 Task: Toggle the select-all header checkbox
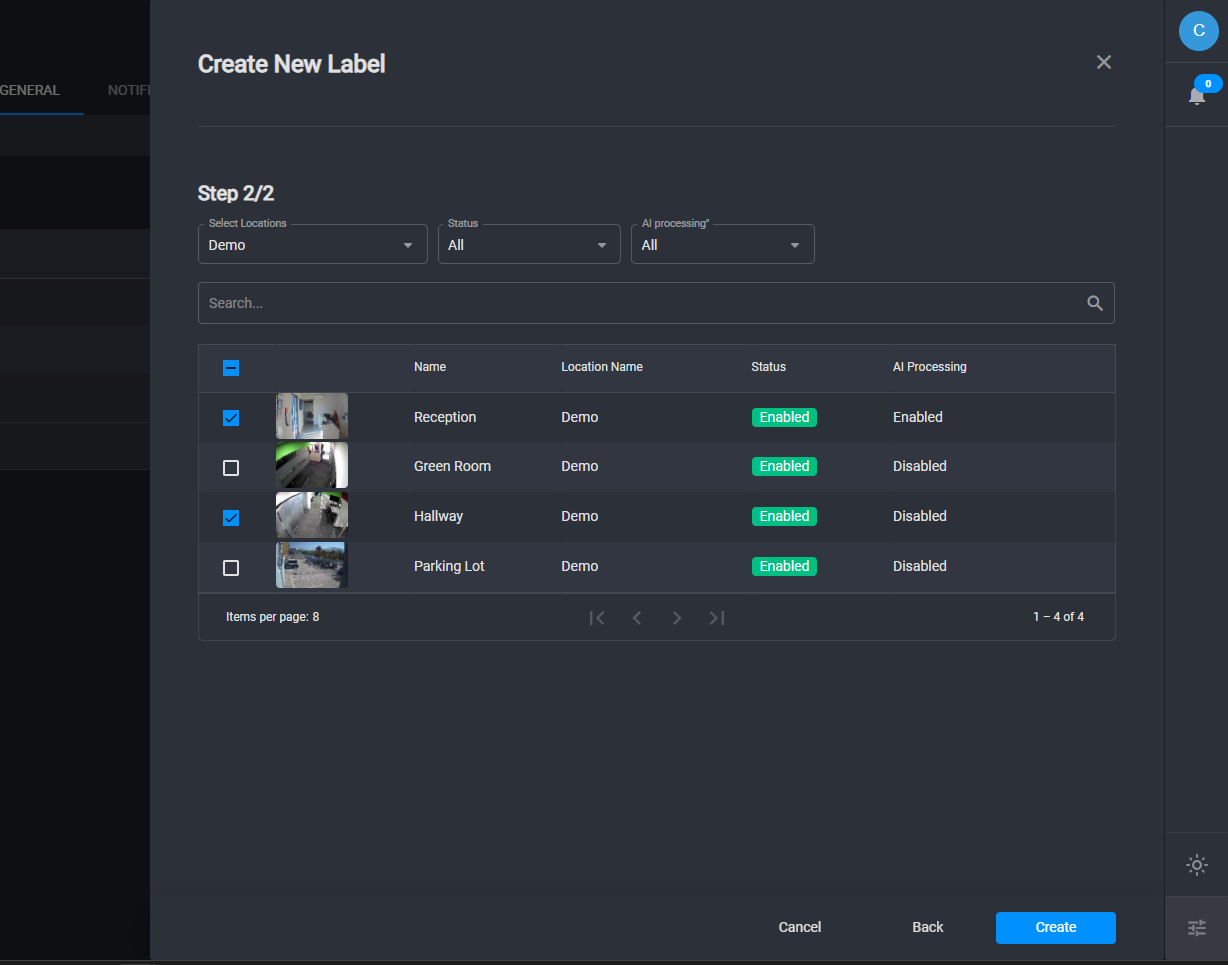pos(231,368)
